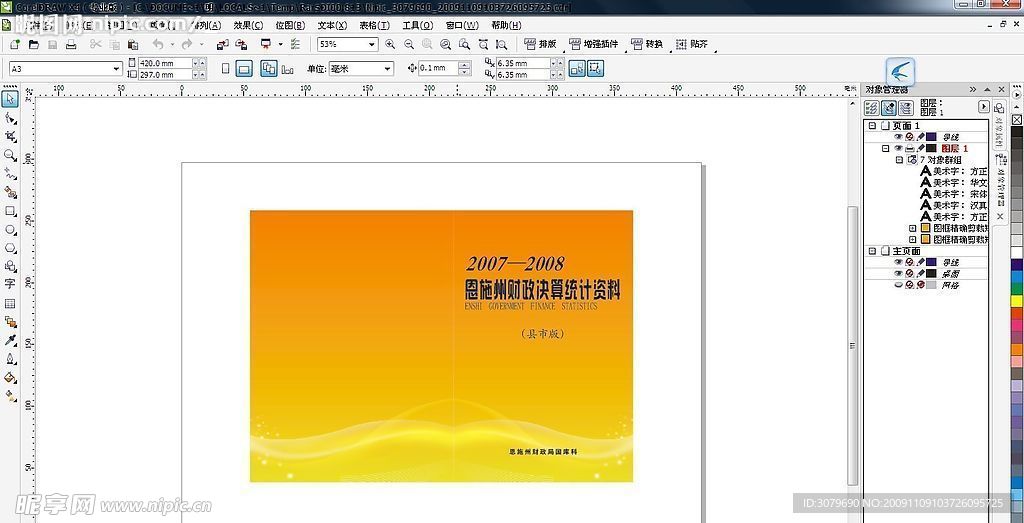Collapse the 7 对象群组 node
1024x523 pixels.
point(899,160)
